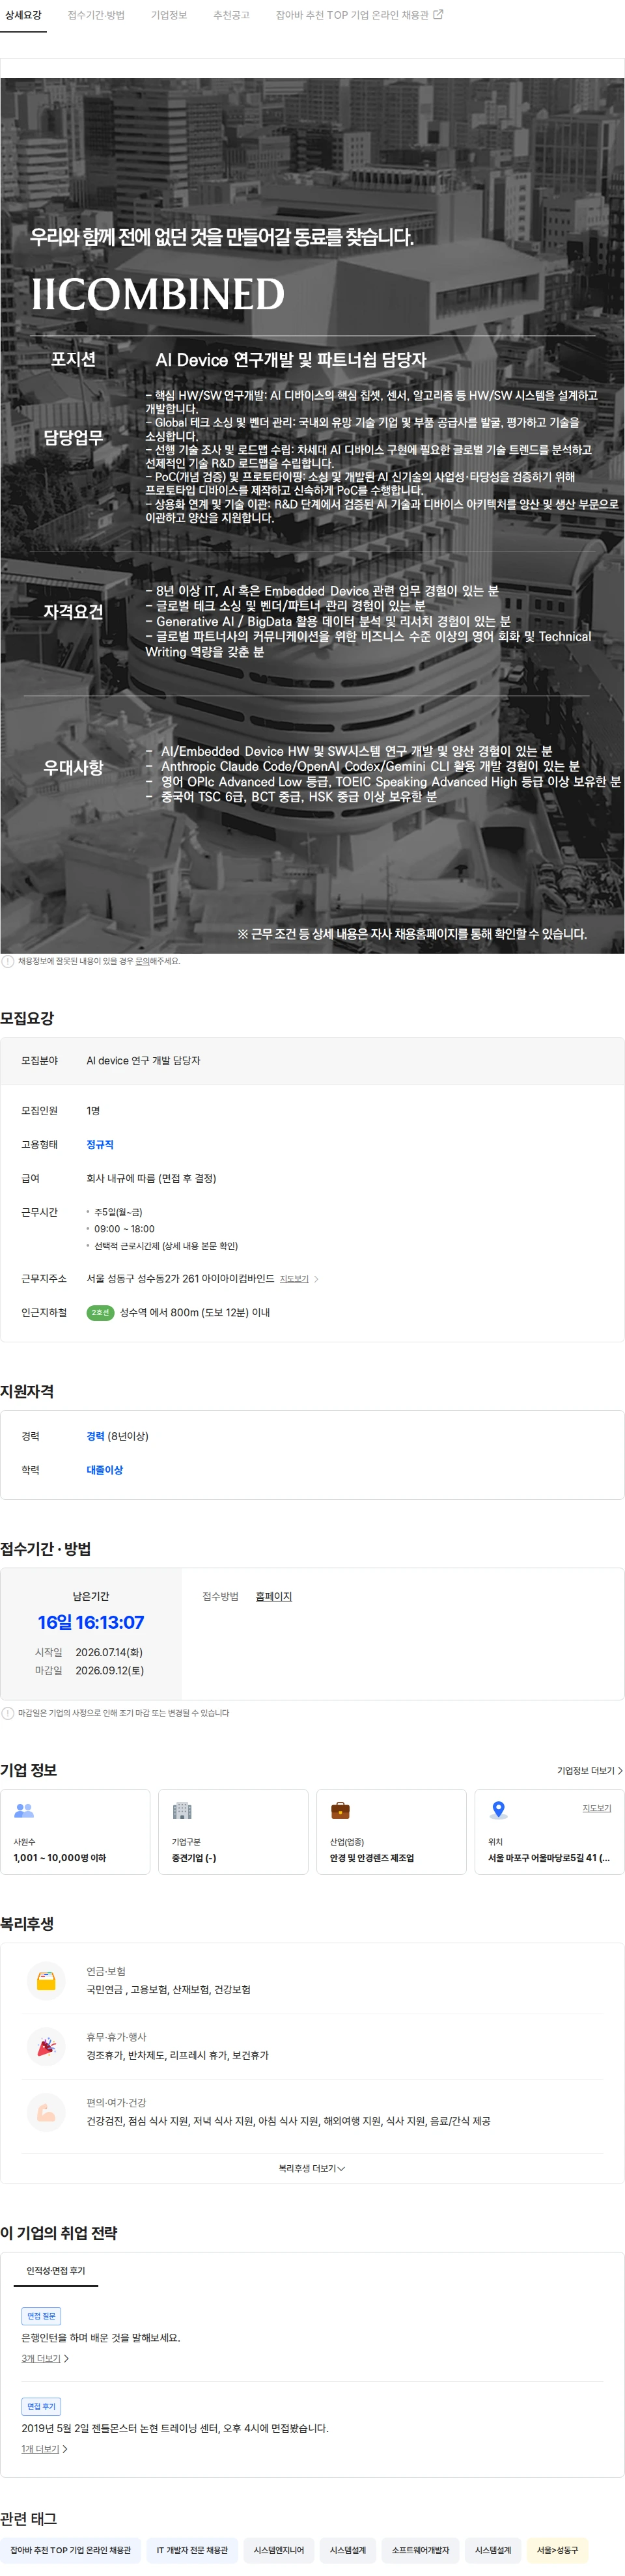
Task: Click the 회사 내규에 따름 (면접 후 결정) text
Action: tap(151, 1178)
